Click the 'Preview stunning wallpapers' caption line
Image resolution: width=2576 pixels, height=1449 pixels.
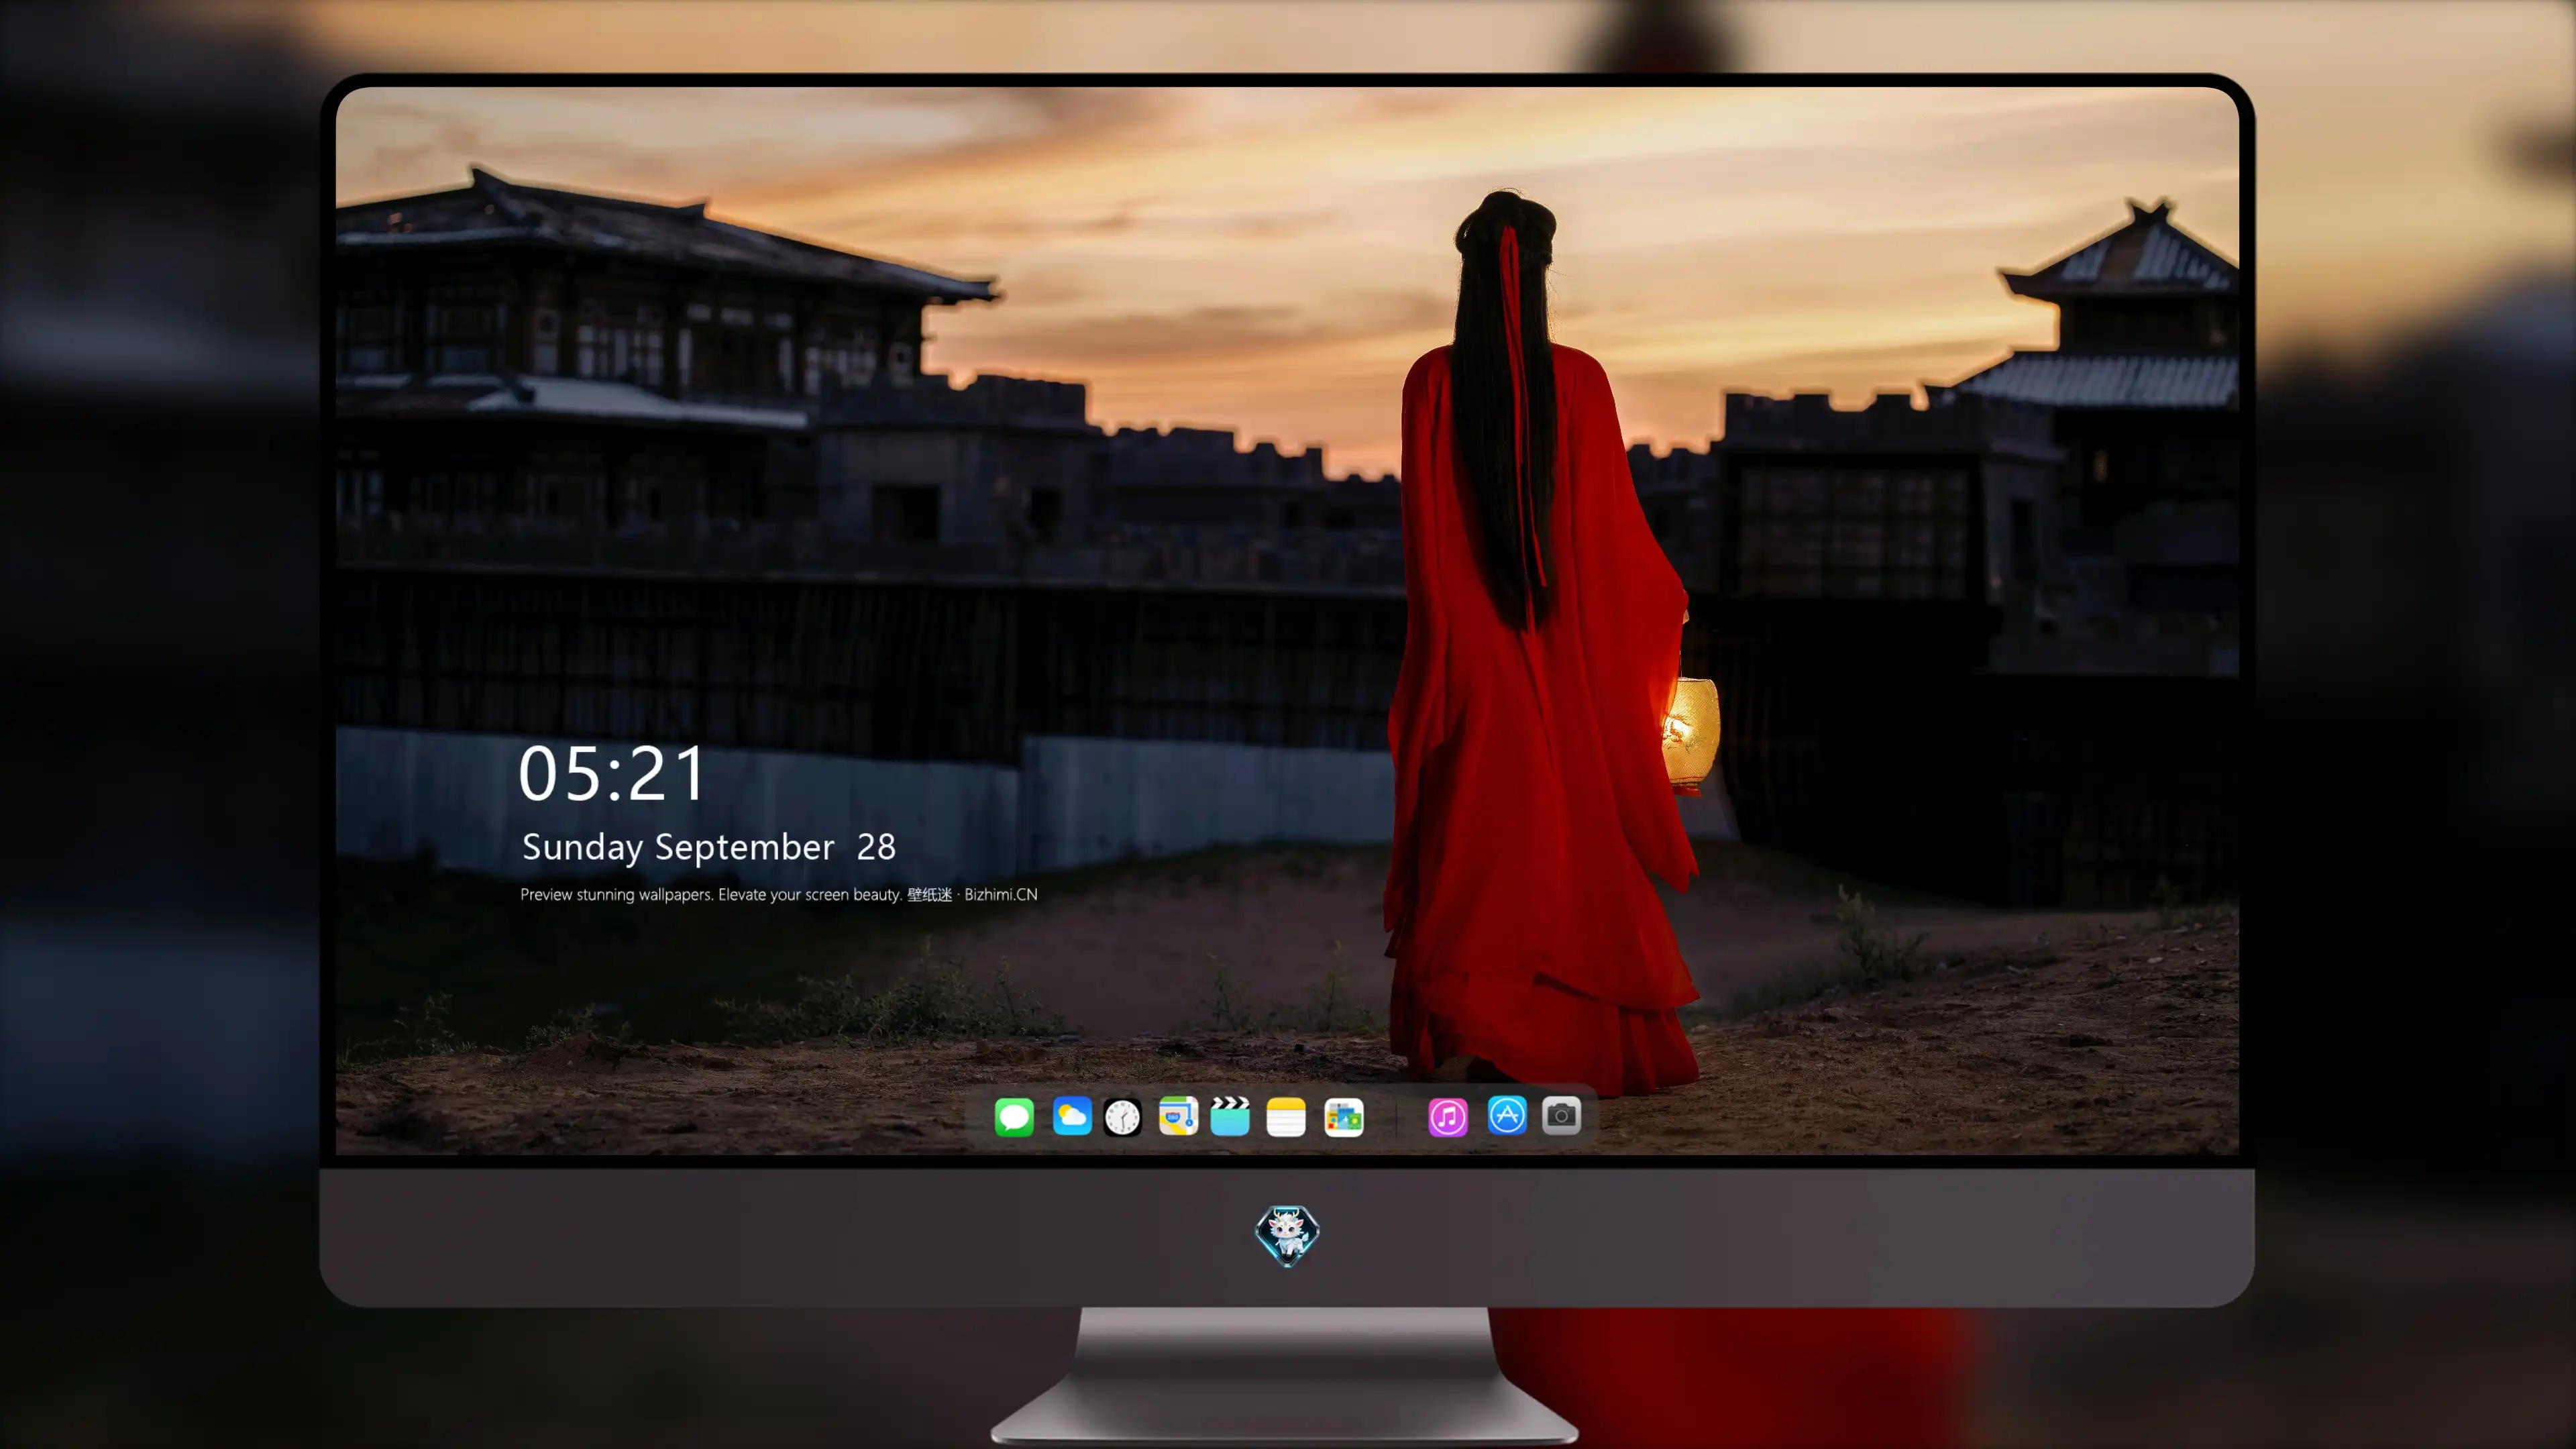[779, 894]
